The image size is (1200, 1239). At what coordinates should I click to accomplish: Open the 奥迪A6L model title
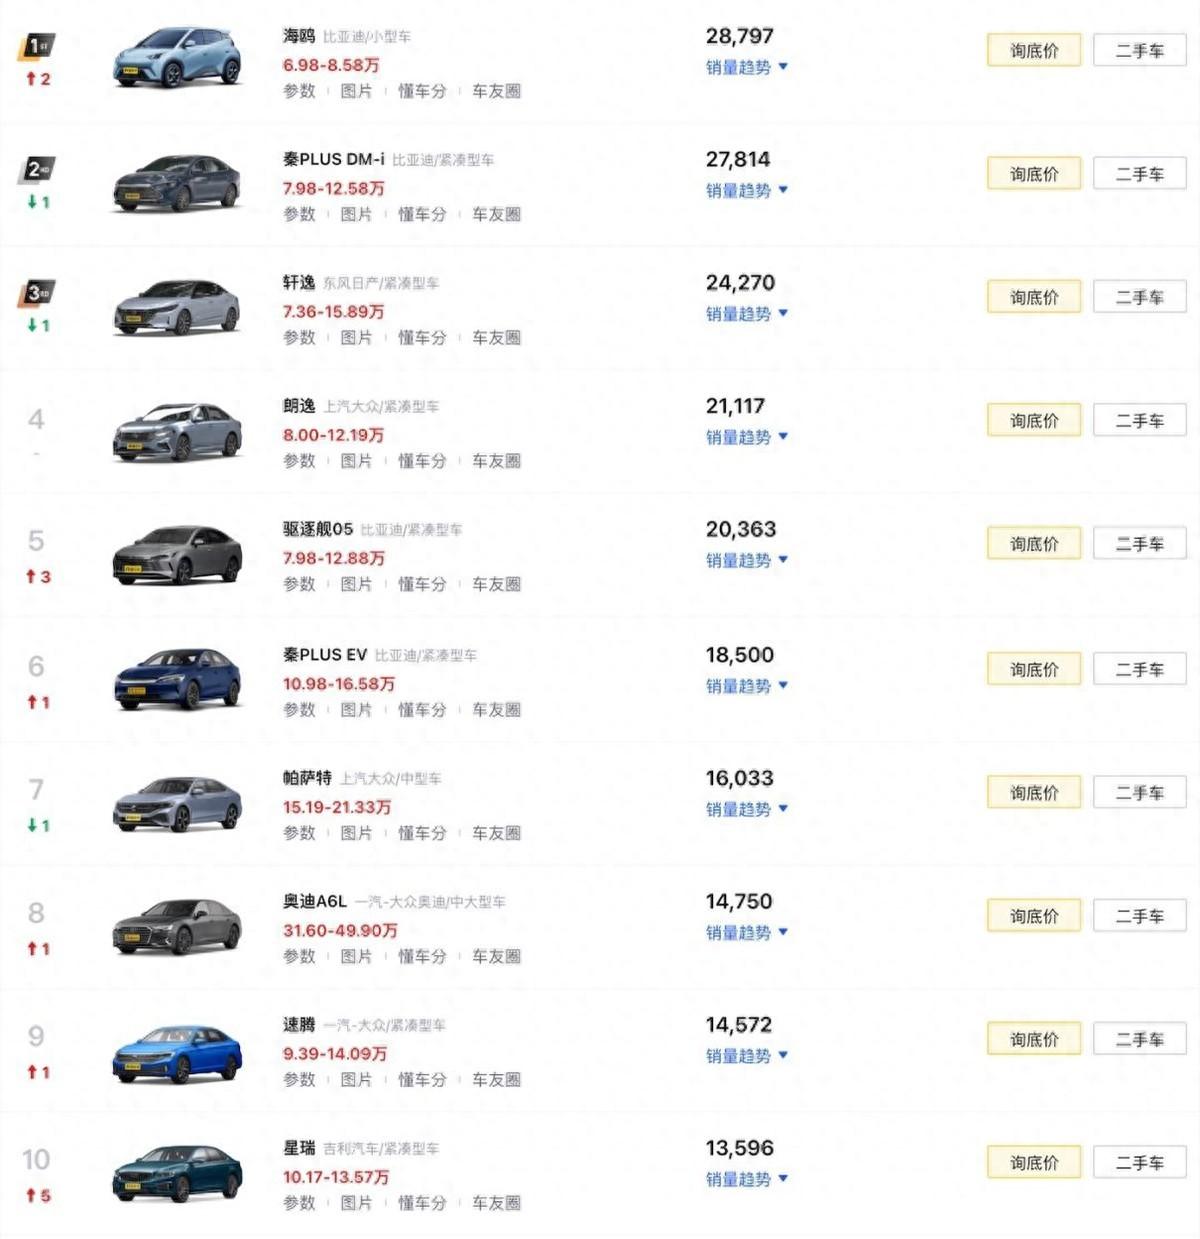(x=315, y=901)
